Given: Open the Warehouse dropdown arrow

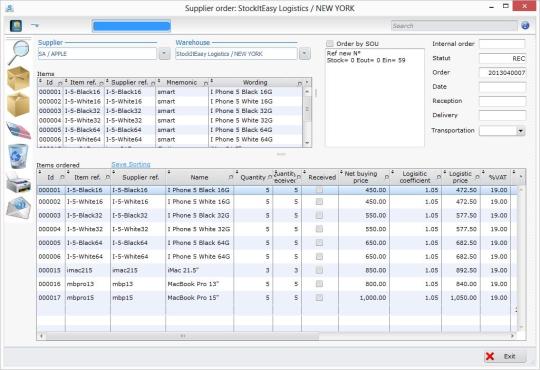Looking at the screenshot, I should (304, 54).
